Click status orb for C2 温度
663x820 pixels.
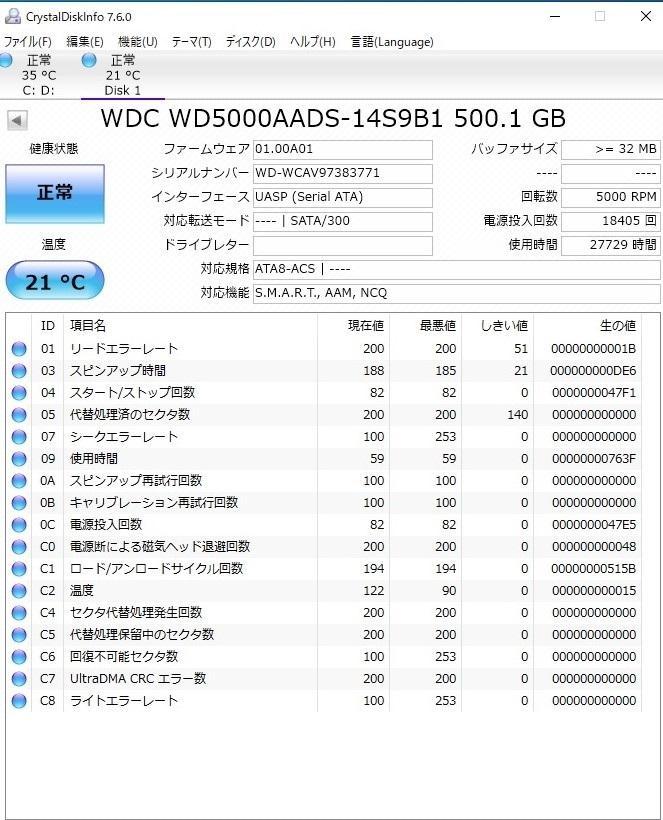coord(19,590)
